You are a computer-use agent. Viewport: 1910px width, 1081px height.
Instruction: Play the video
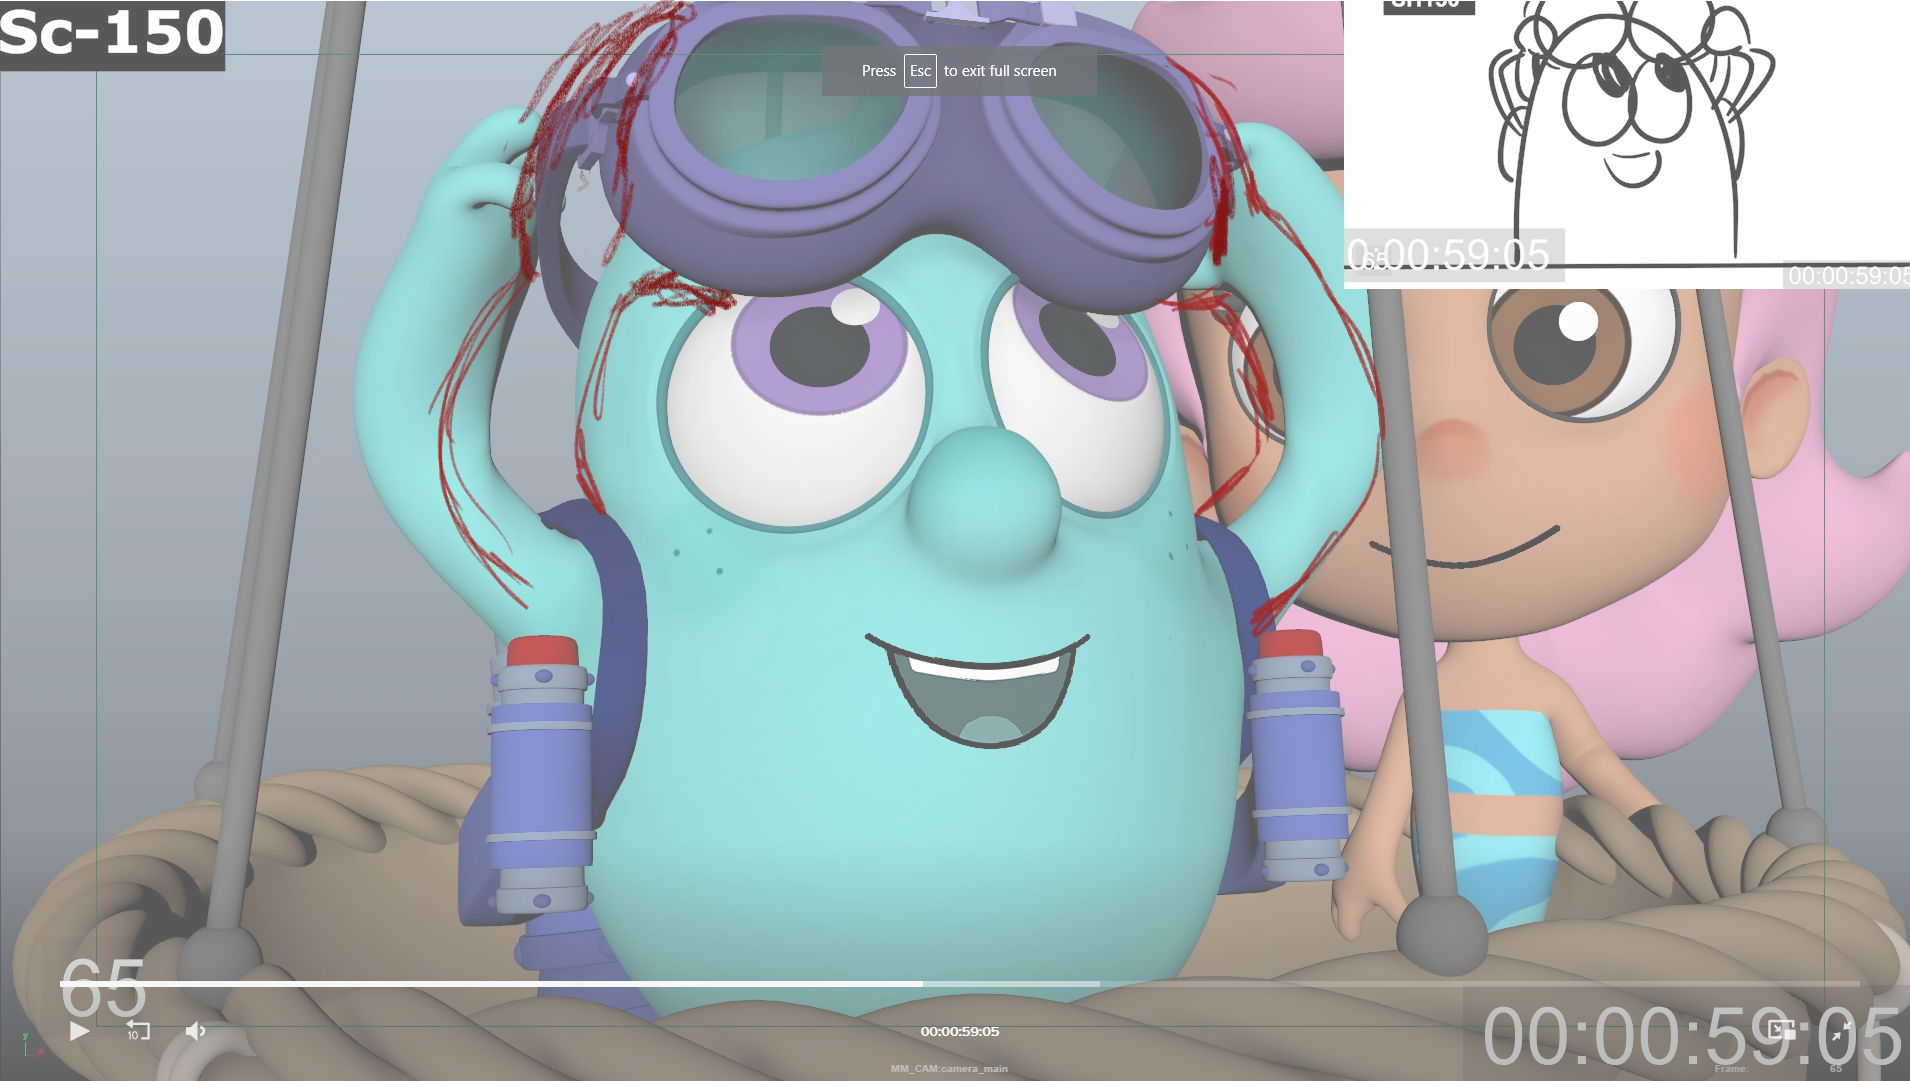pos(80,1031)
